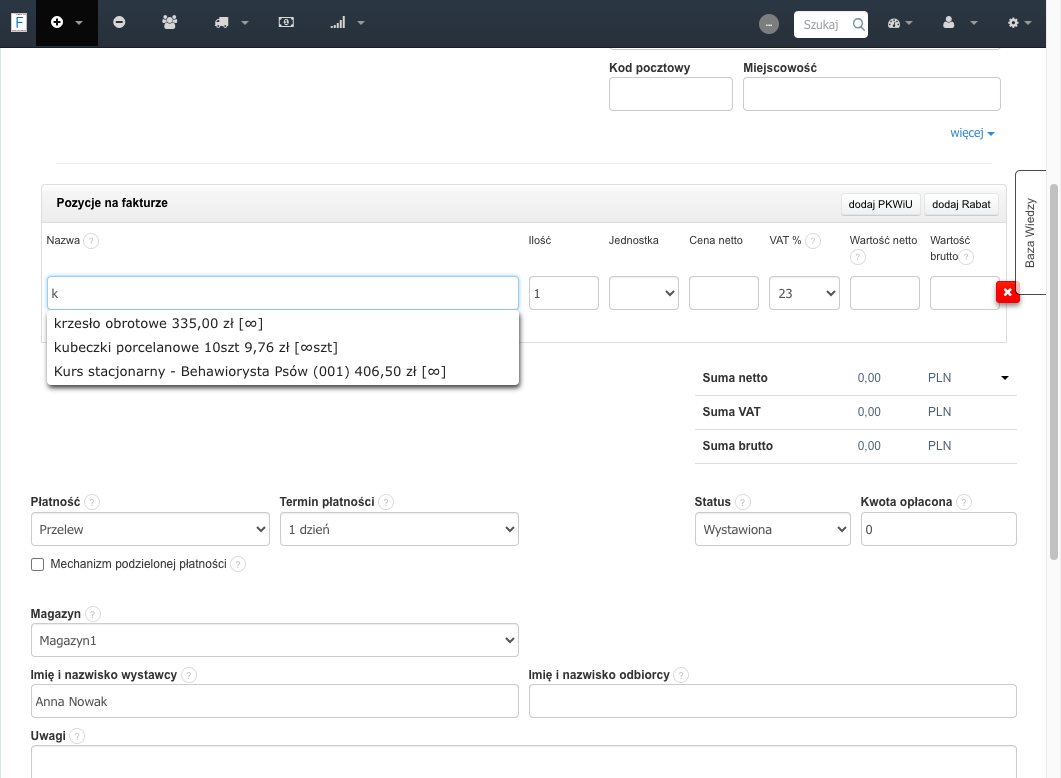Click the banknote payments icon
The image size is (1061, 778).
pos(286,22)
